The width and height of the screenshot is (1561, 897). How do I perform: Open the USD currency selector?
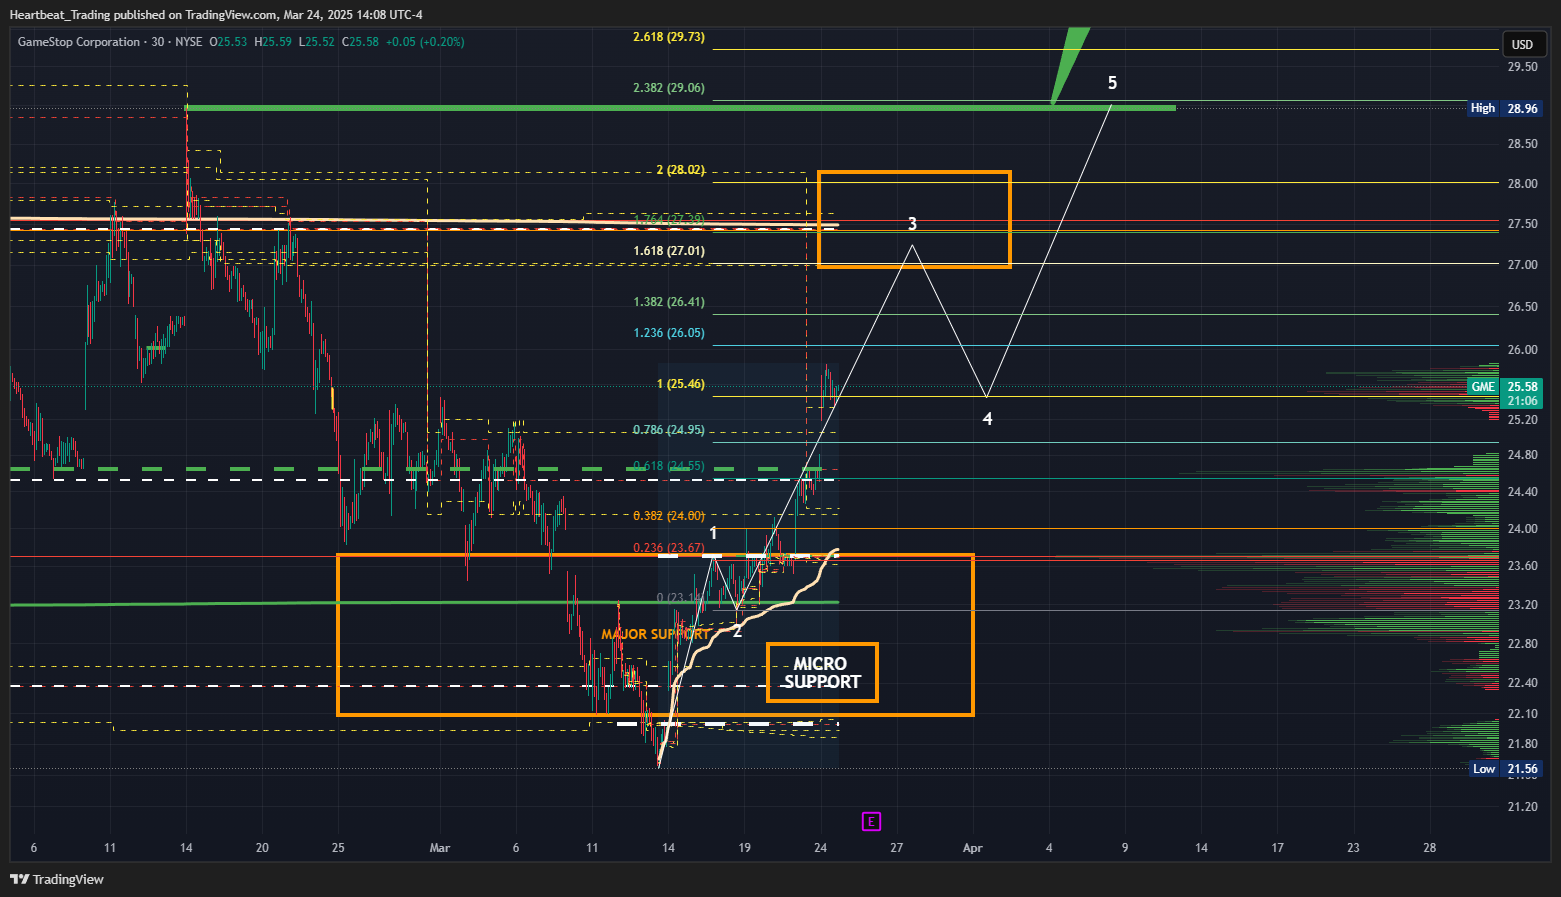1522,44
